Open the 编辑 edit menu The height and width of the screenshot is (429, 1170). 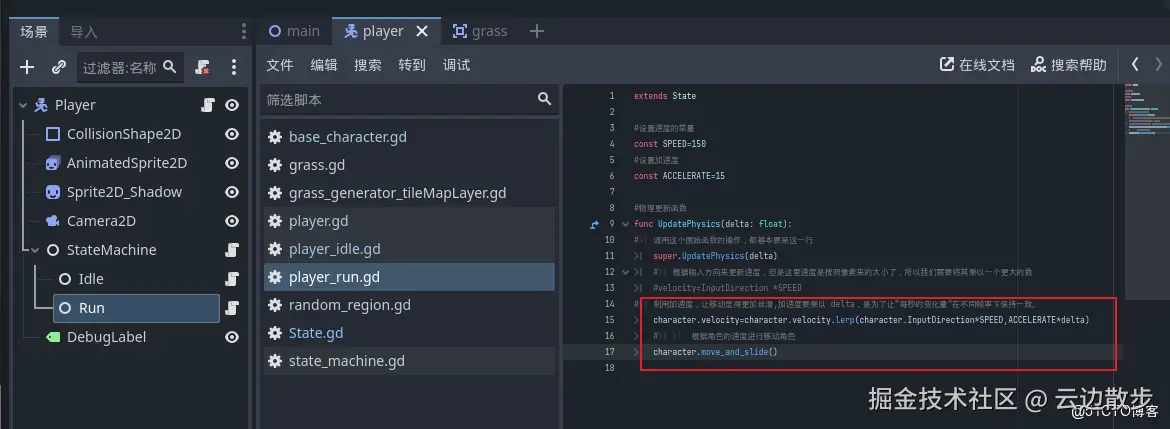pyautogui.click(x=324, y=65)
